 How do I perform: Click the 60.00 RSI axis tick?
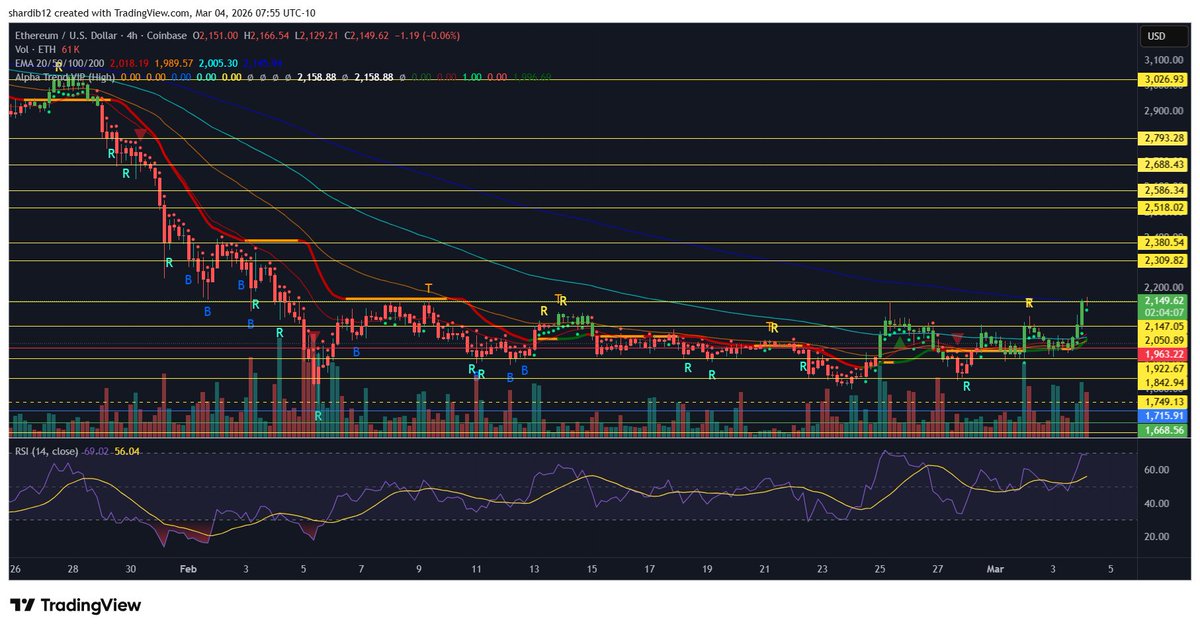tap(1157, 469)
